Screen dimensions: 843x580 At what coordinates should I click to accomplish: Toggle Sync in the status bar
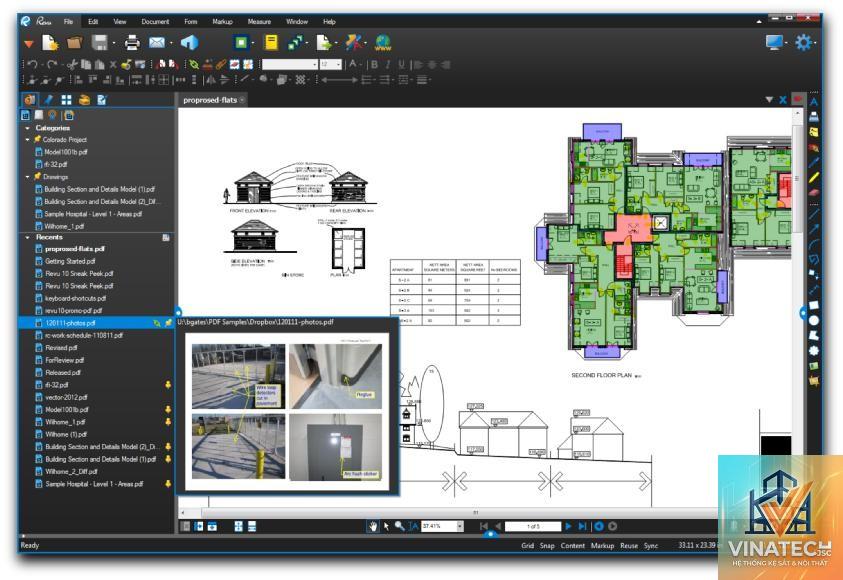[651, 546]
